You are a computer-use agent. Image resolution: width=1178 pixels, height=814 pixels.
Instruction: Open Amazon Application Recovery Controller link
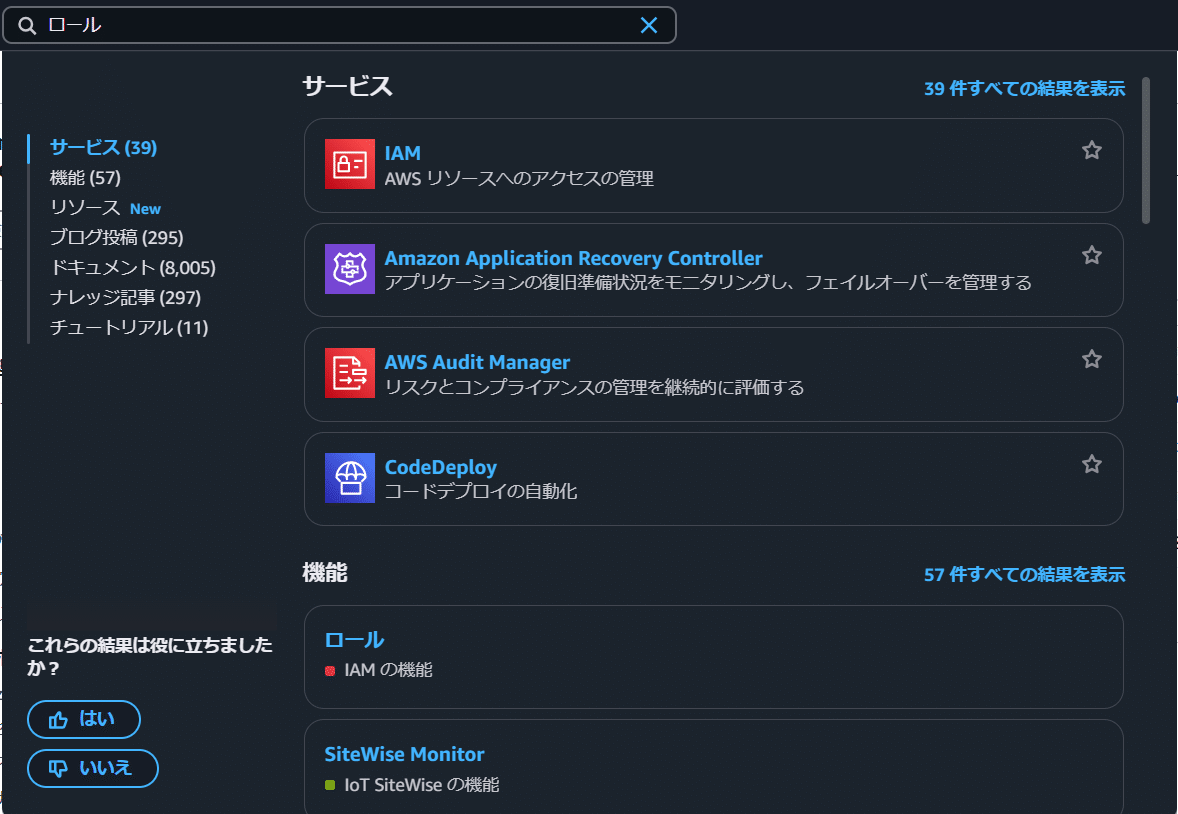(573, 258)
